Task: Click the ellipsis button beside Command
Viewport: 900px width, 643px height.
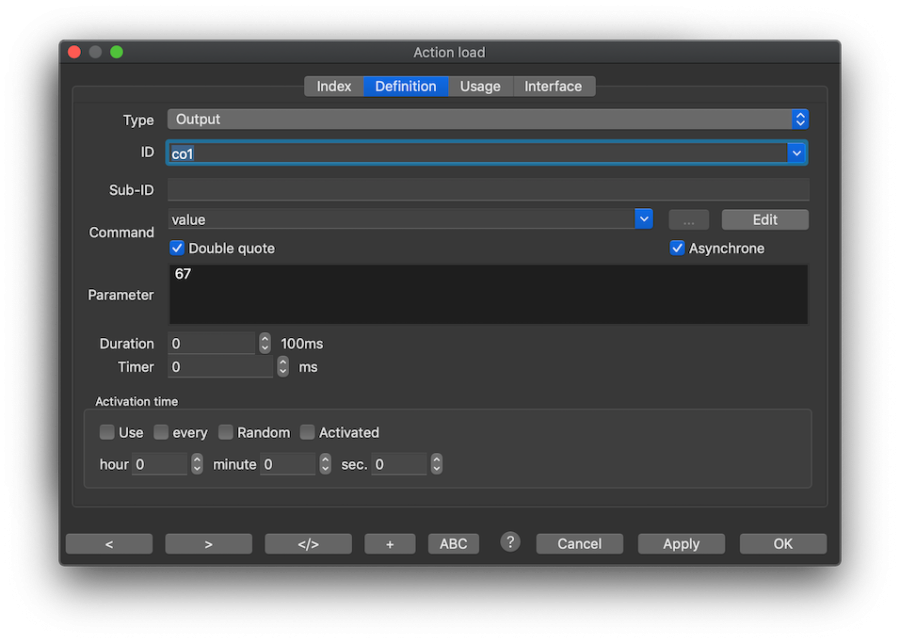Action: pyautogui.click(x=688, y=220)
